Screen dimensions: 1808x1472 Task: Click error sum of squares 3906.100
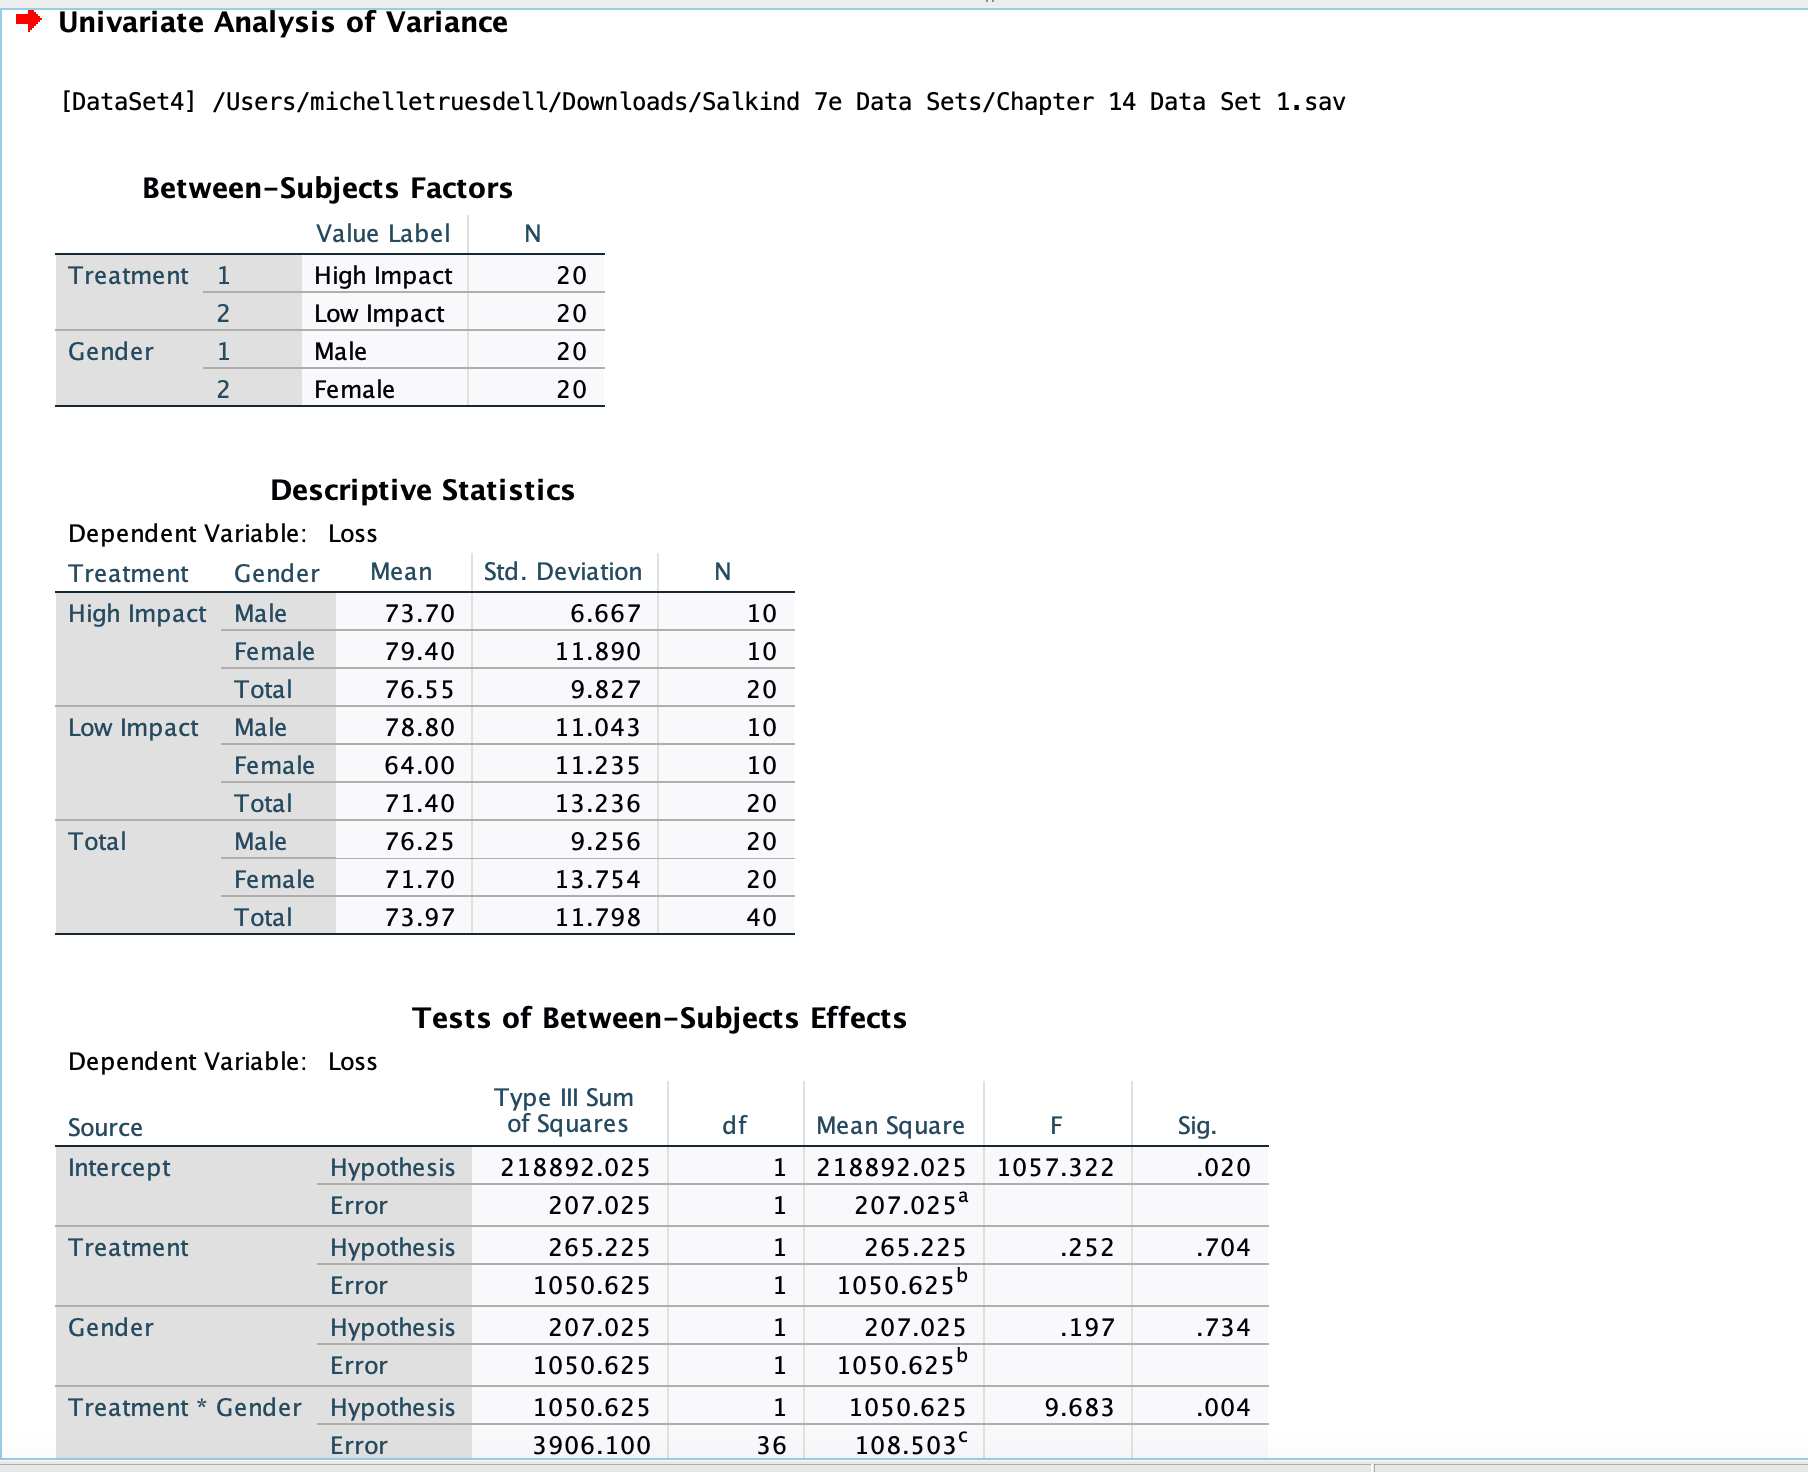coord(591,1445)
